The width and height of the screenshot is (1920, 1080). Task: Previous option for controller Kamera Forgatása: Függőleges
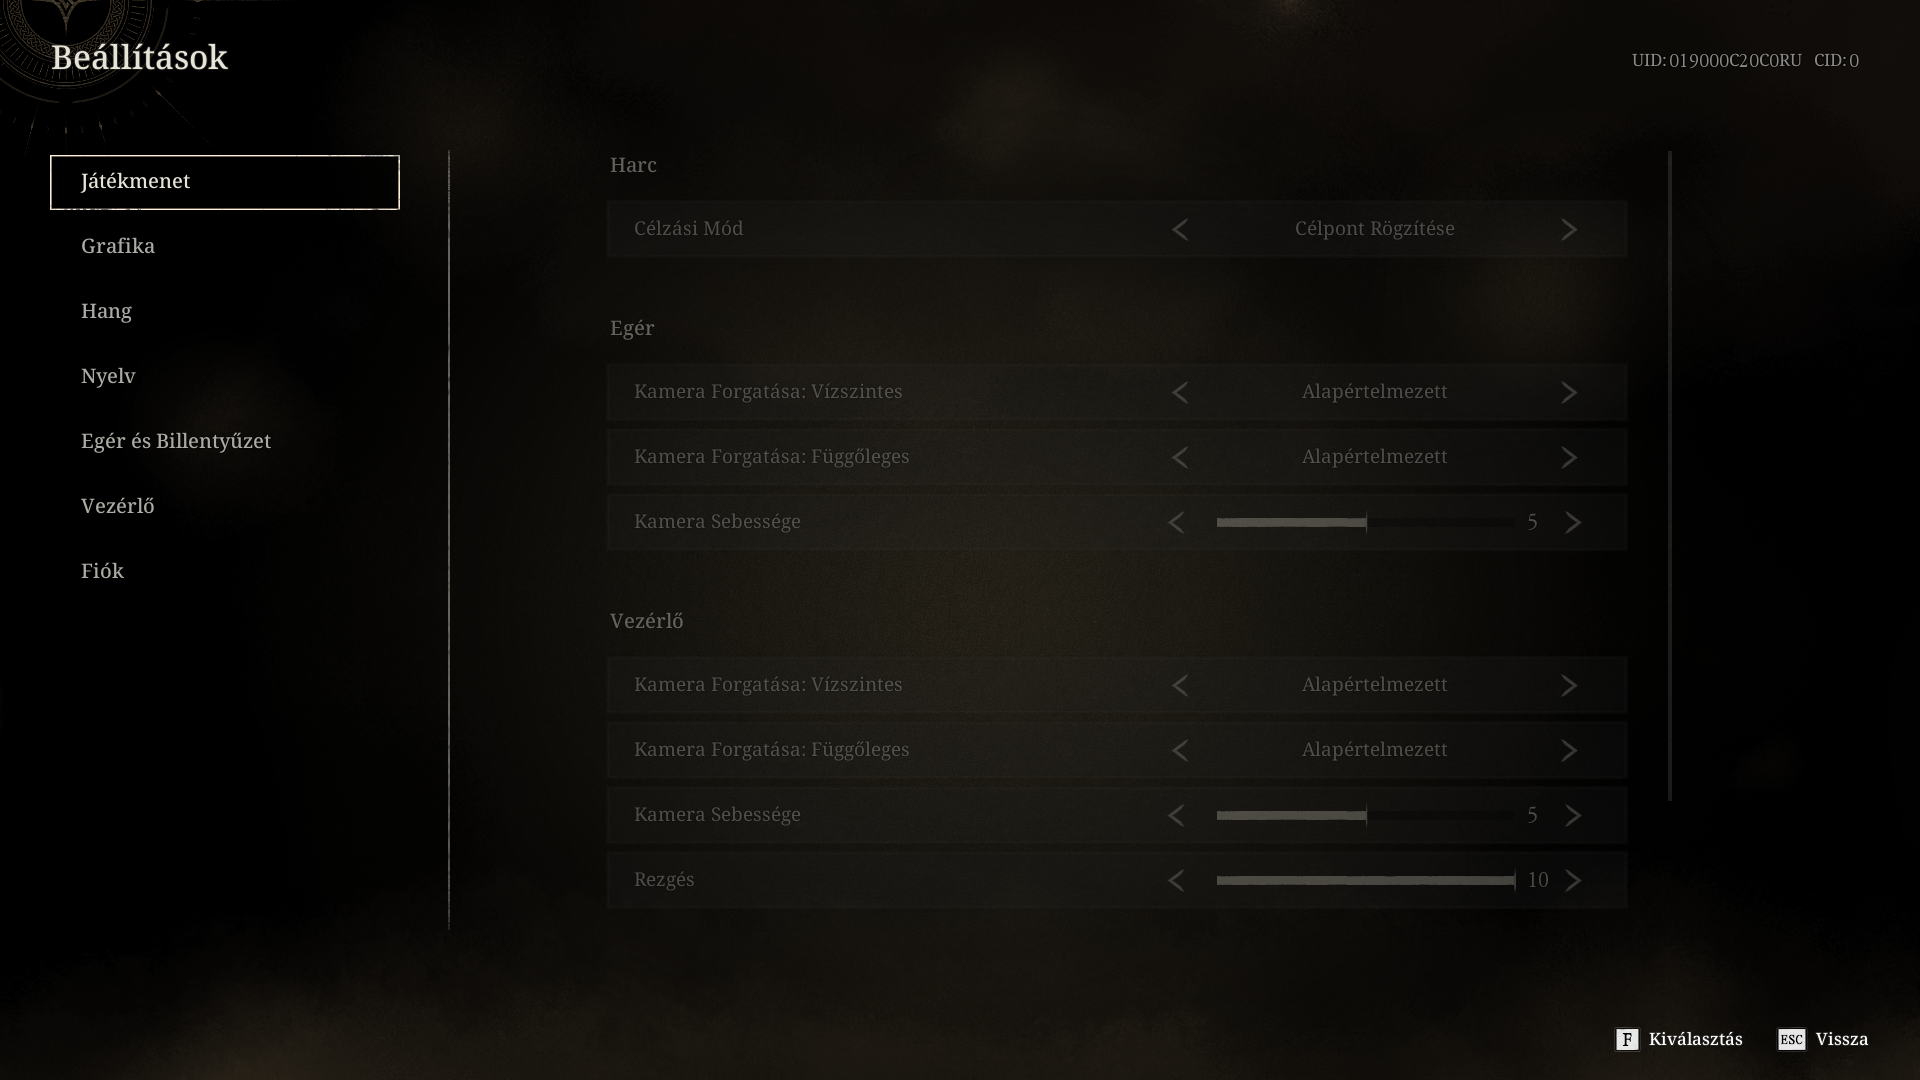point(1180,750)
